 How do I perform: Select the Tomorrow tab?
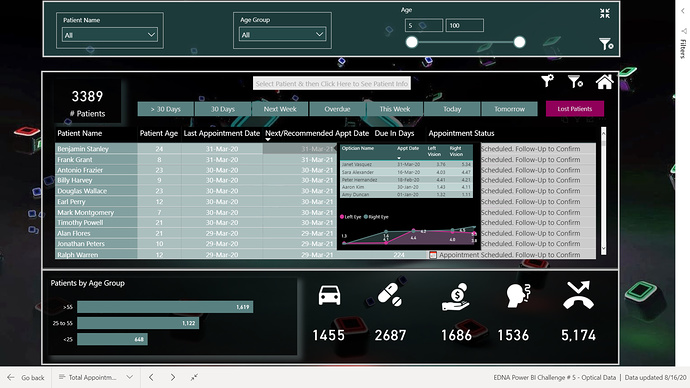510,109
